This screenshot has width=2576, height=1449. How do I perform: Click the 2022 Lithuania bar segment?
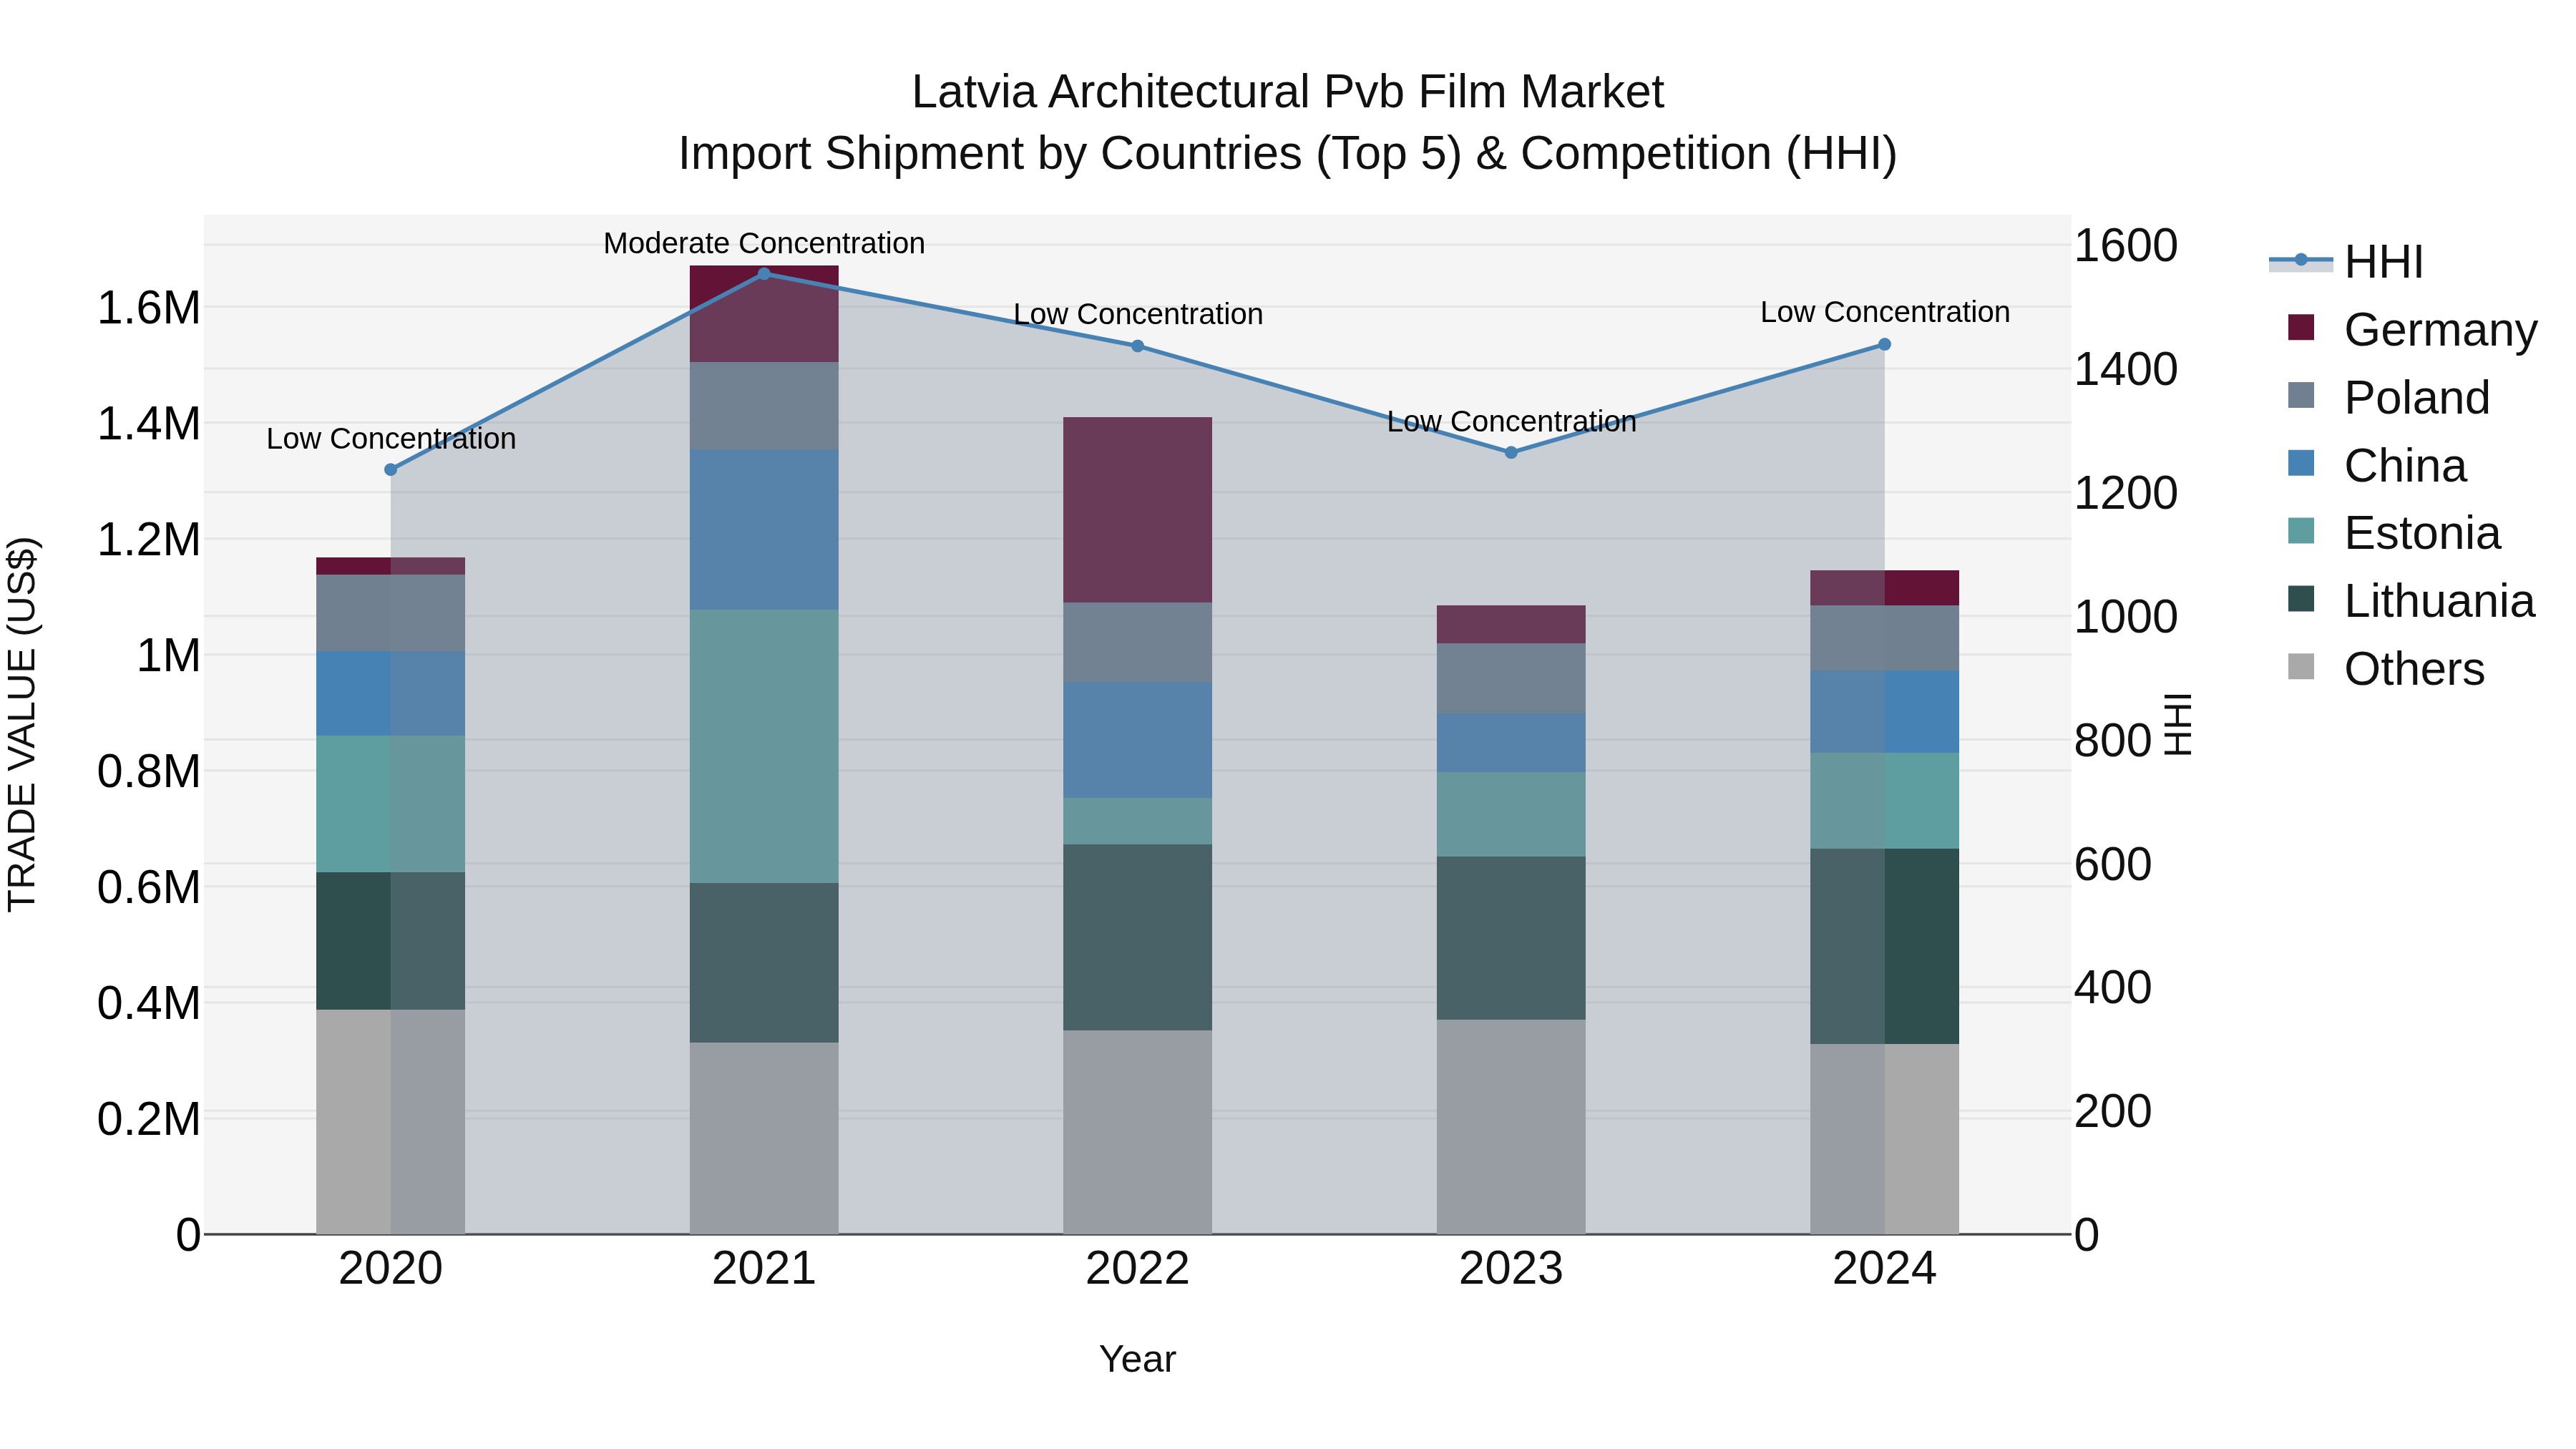point(1137,937)
